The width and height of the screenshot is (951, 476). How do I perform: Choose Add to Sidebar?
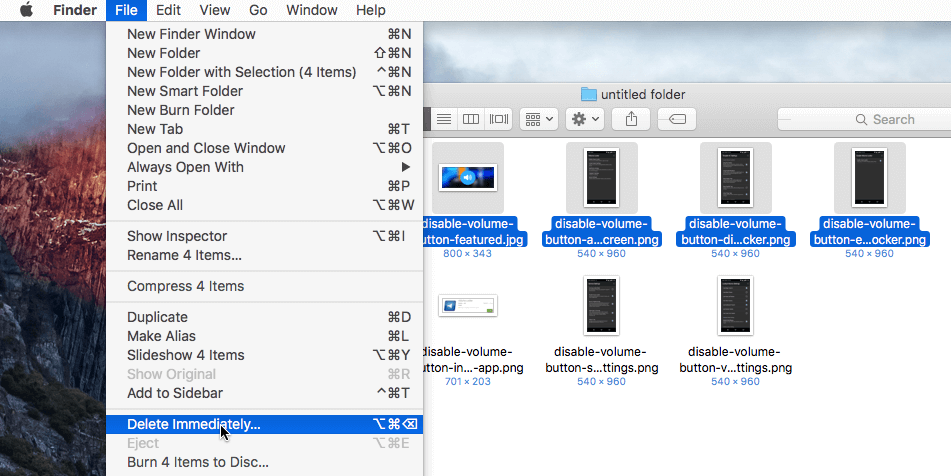pyautogui.click(x=264, y=393)
